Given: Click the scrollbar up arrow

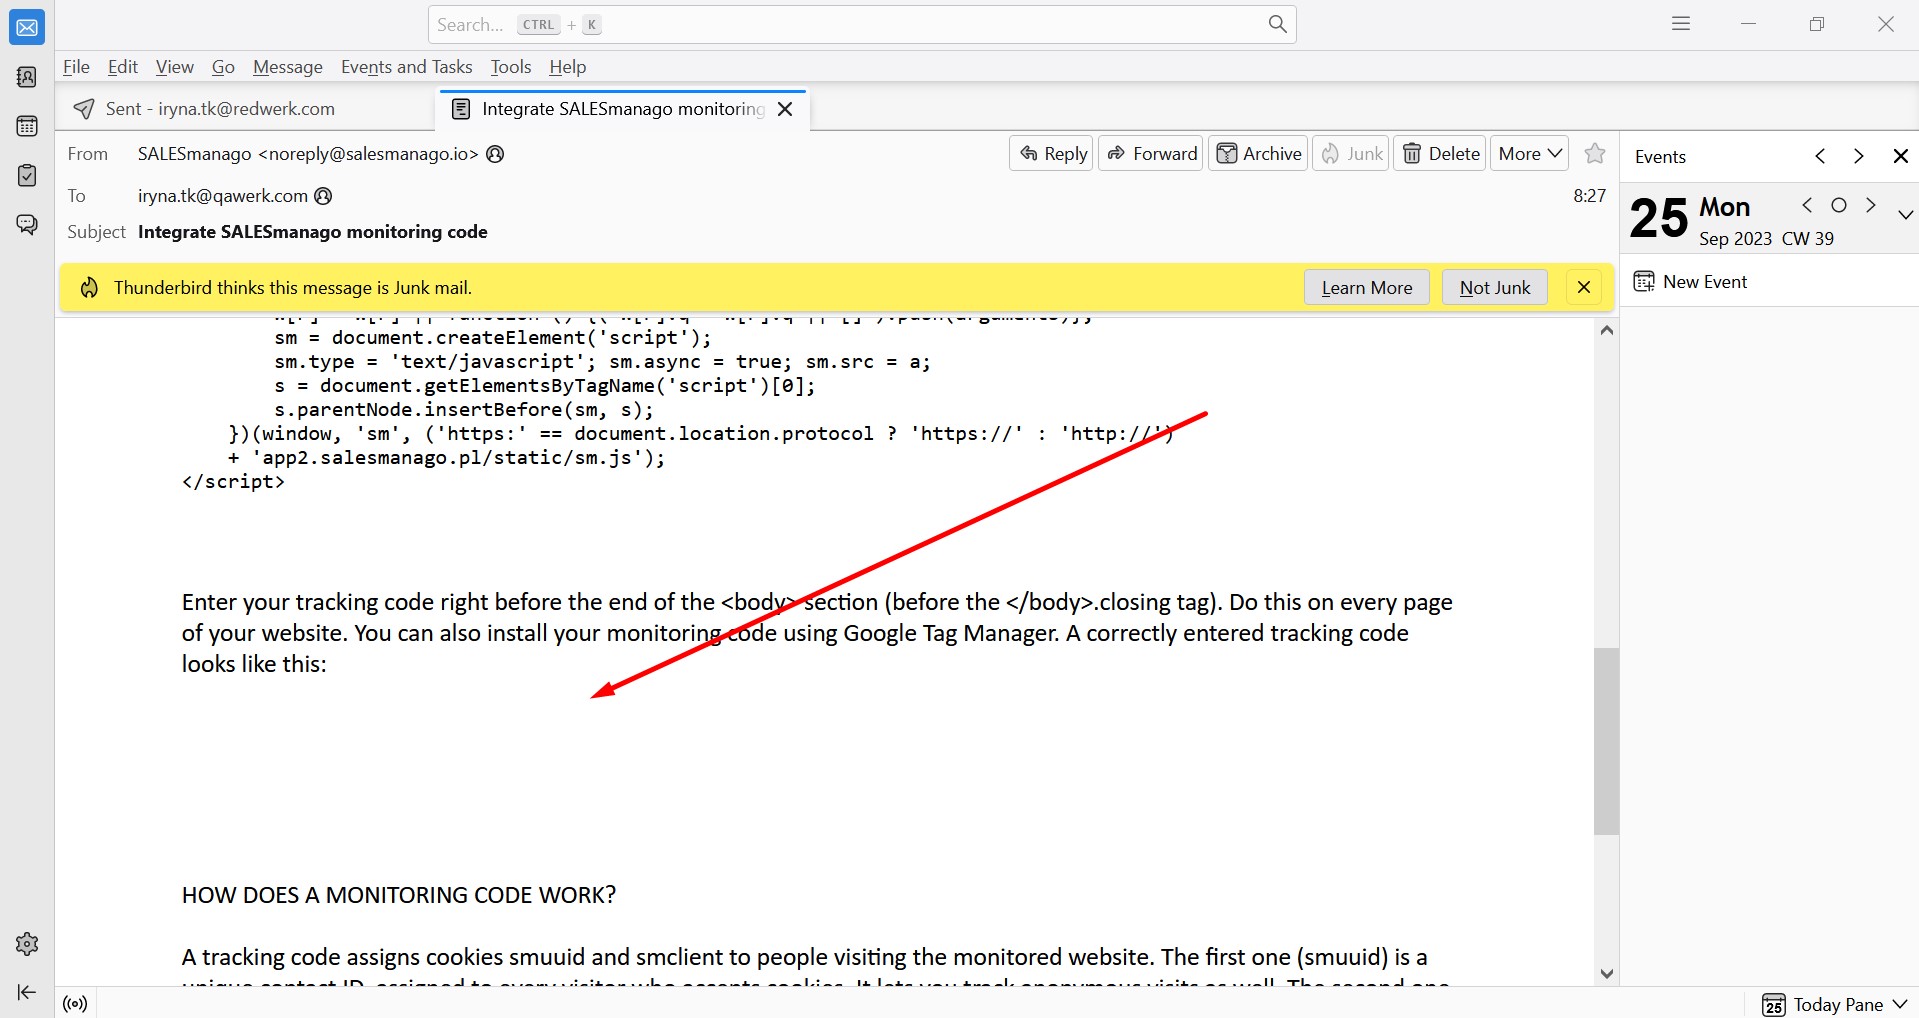Looking at the screenshot, I should pos(1606,331).
